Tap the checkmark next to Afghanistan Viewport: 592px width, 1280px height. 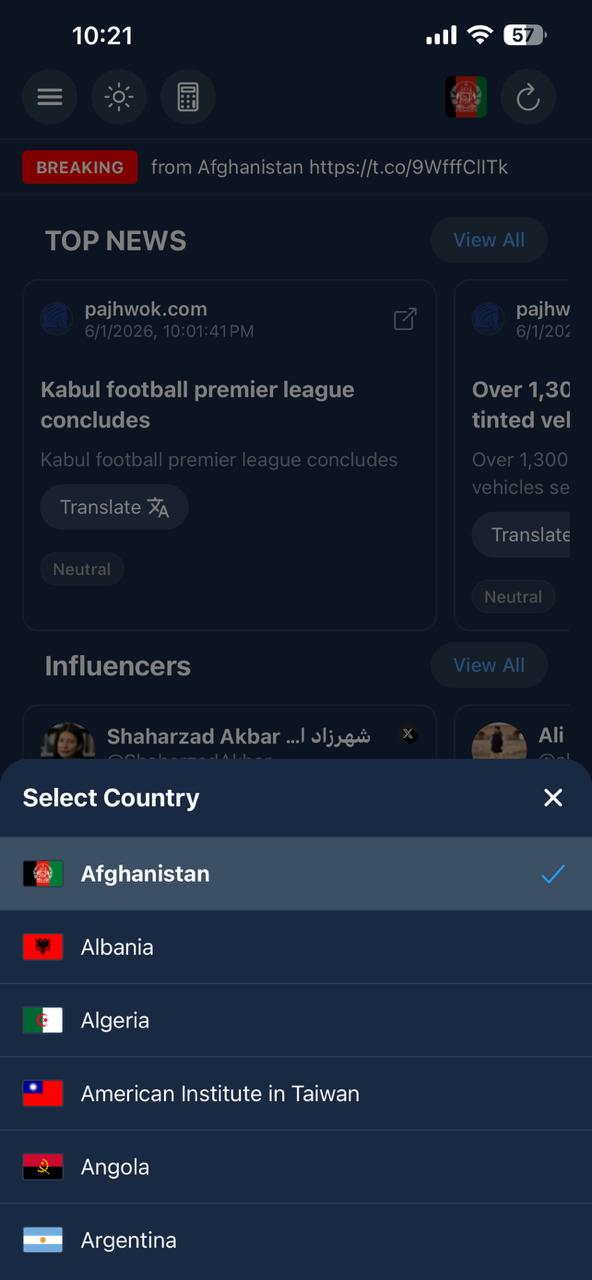[x=553, y=873]
